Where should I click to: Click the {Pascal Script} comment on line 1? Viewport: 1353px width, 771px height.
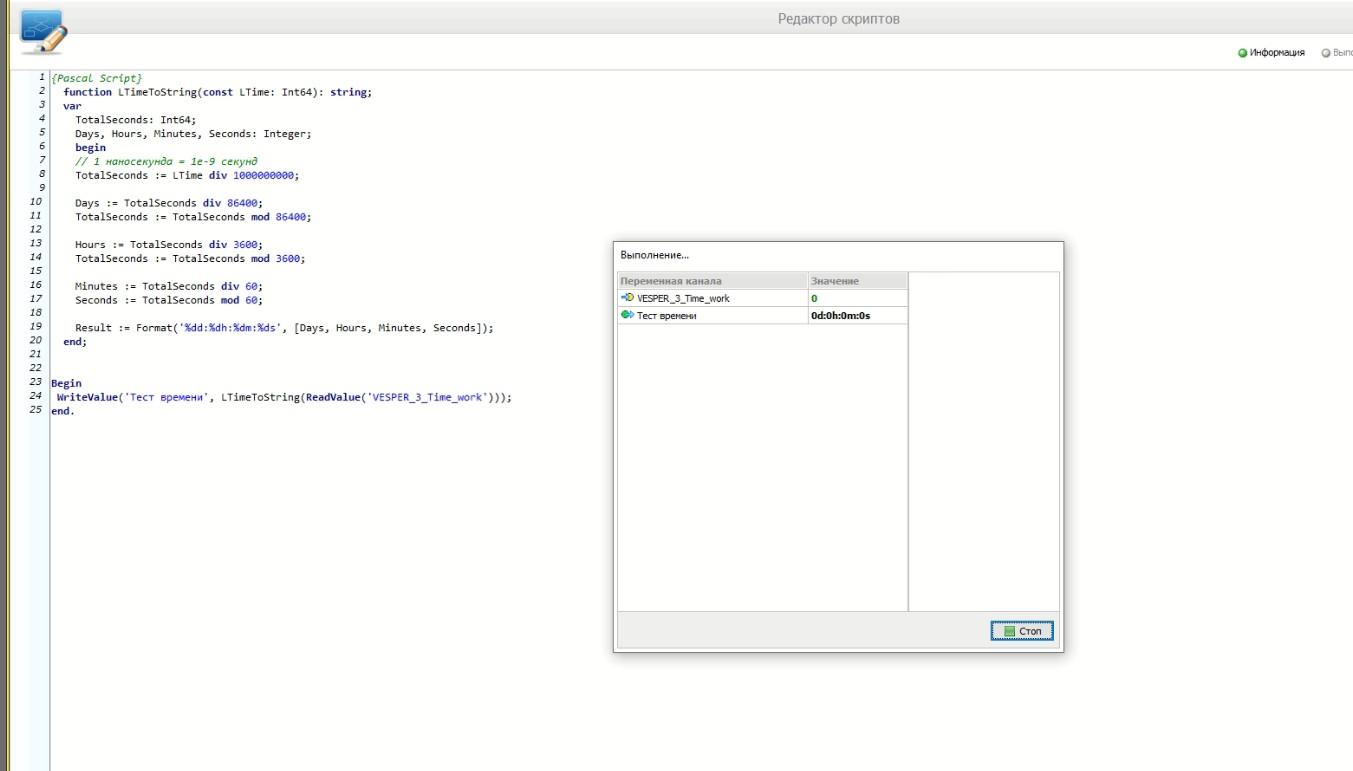point(97,77)
